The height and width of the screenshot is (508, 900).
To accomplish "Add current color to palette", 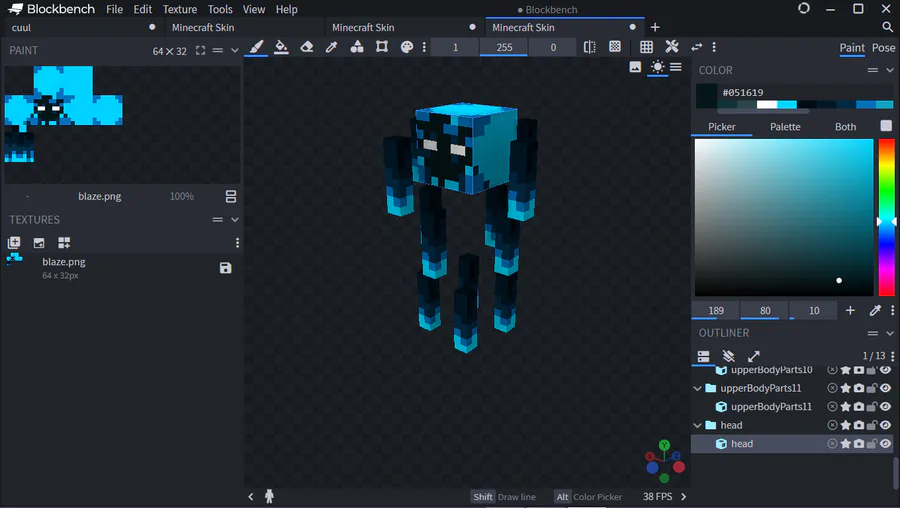I will (x=850, y=311).
